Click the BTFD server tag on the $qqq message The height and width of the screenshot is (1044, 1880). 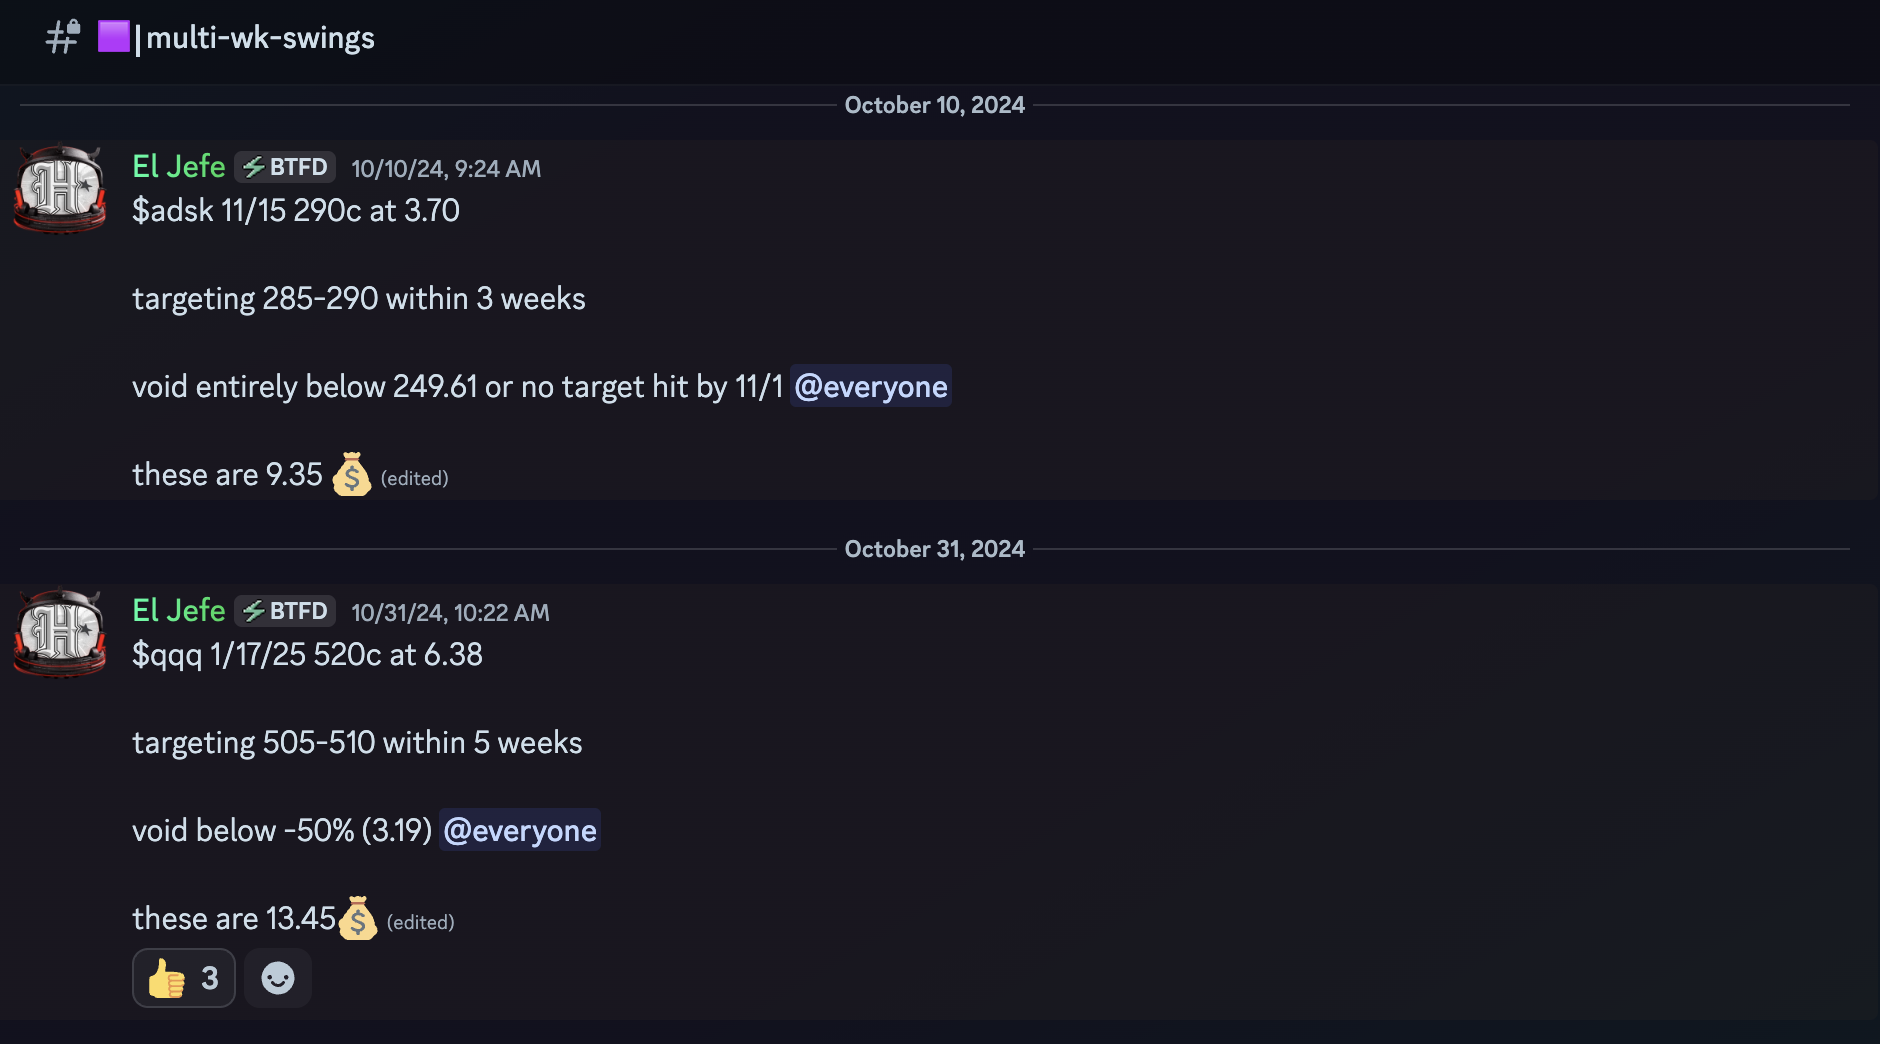pos(286,611)
